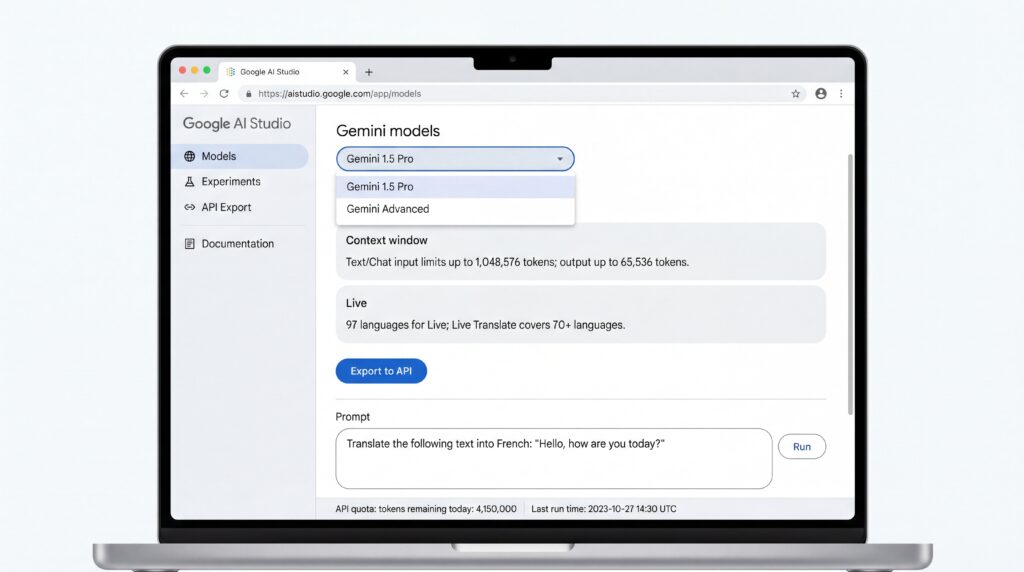The image size is (1024, 572).
Task: Click the page vertical scrollbar
Action: tap(850, 284)
